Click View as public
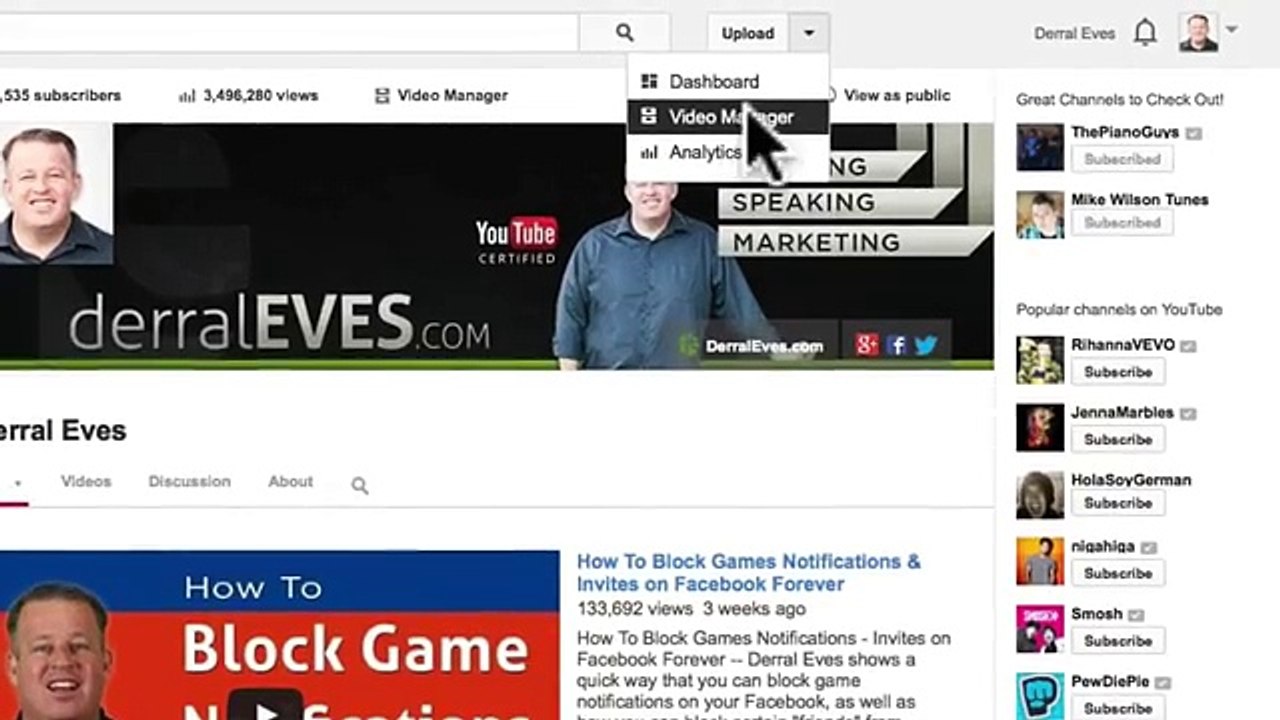 coord(896,95)
